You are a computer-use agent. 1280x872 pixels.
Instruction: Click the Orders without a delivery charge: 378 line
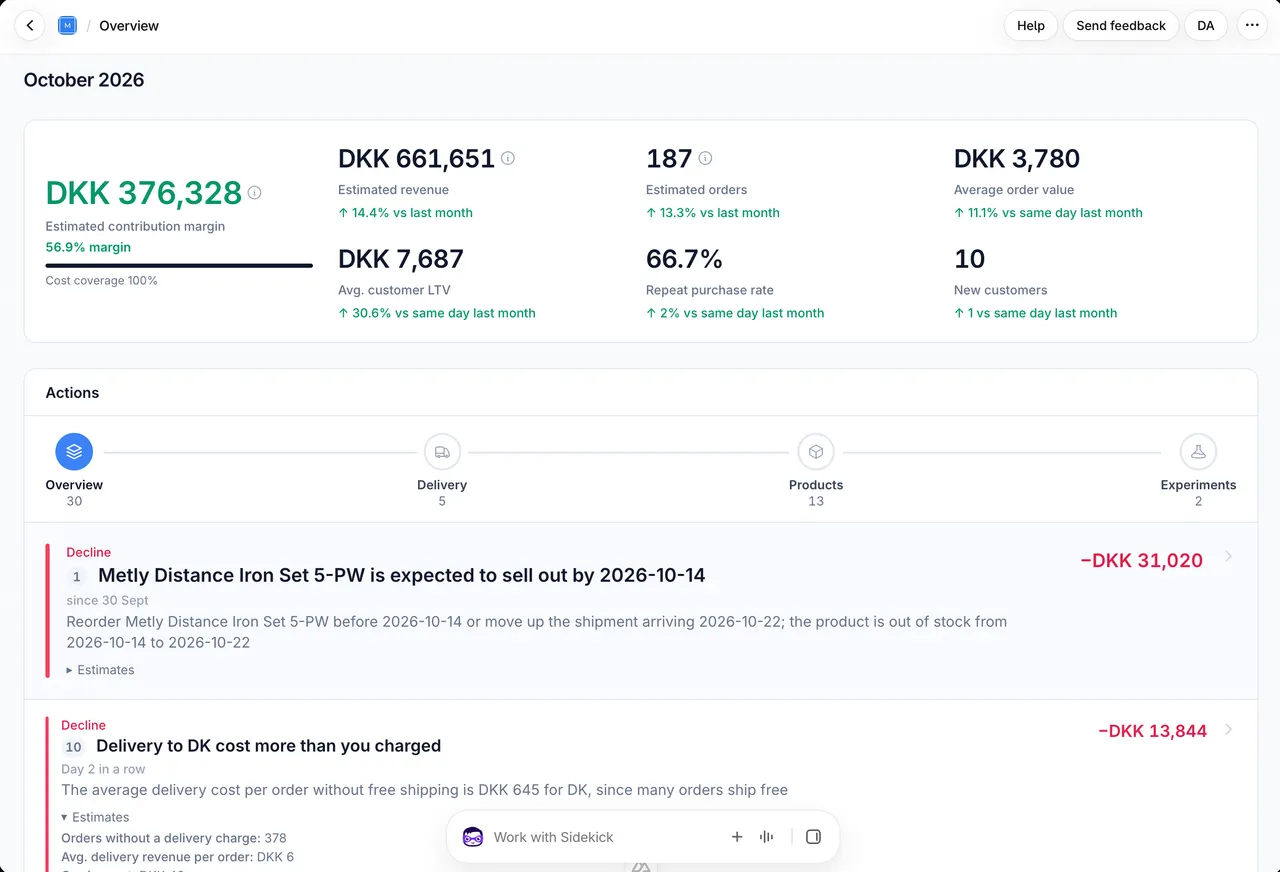[174, 838]
